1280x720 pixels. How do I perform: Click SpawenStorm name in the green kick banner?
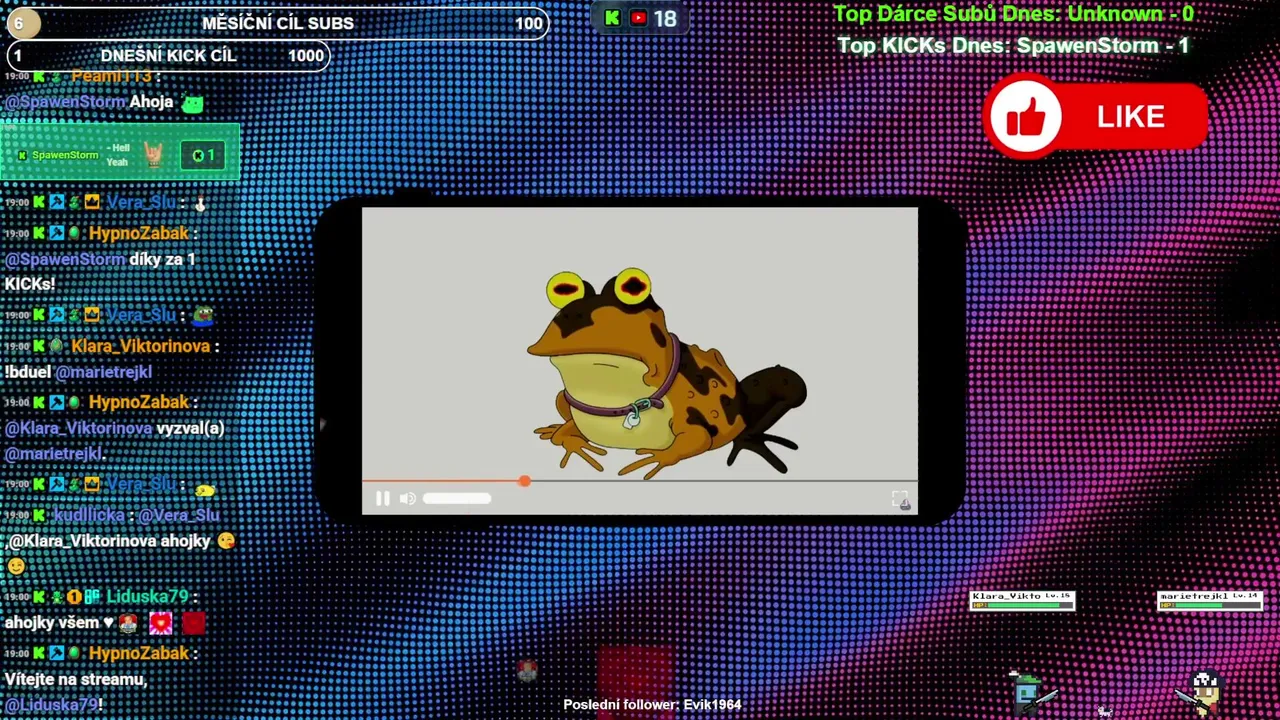(65, 155)
